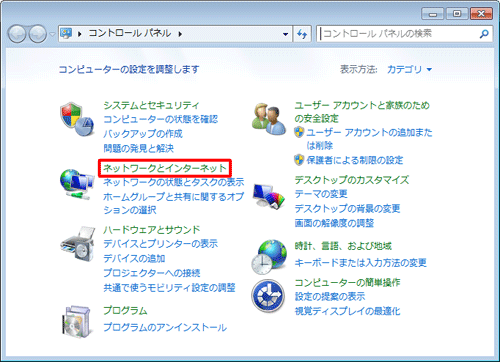Click プログラムのアンインストール link

(165, 327)
